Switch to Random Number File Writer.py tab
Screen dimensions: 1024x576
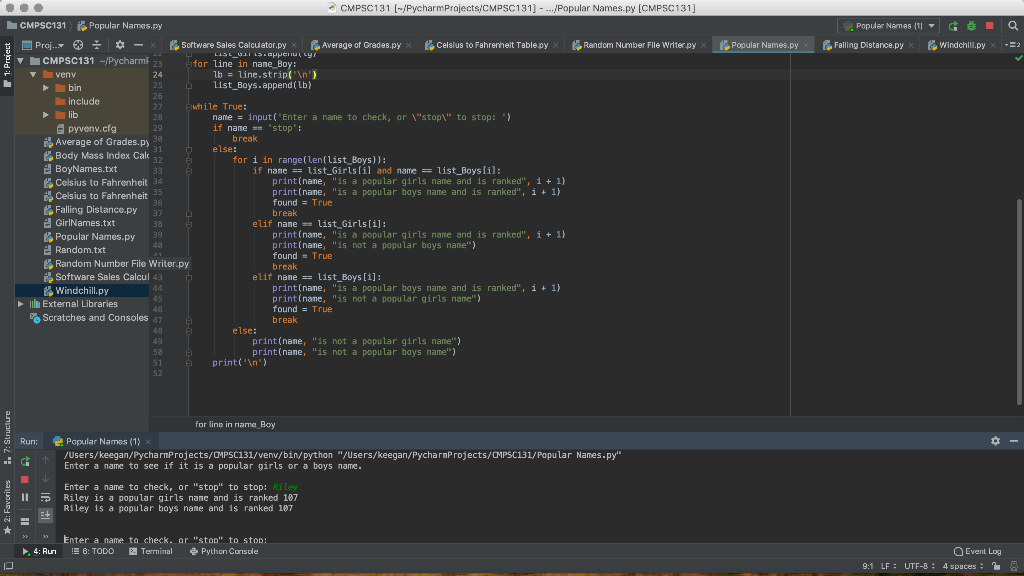[639, 45]
